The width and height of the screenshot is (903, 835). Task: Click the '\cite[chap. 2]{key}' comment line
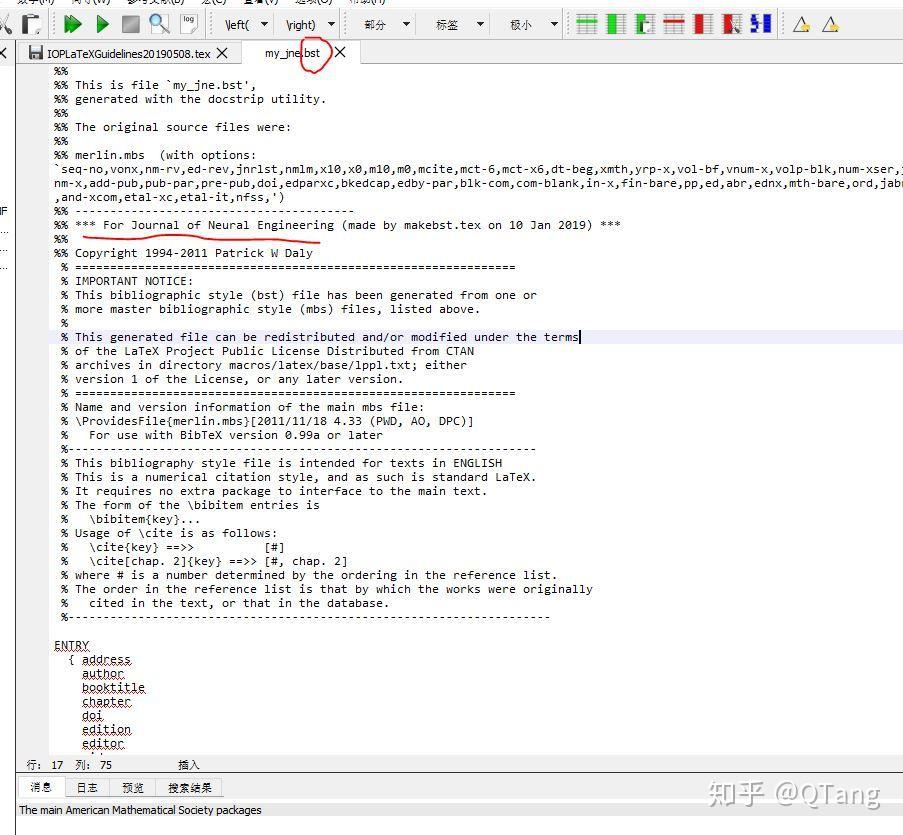(204, 561)
